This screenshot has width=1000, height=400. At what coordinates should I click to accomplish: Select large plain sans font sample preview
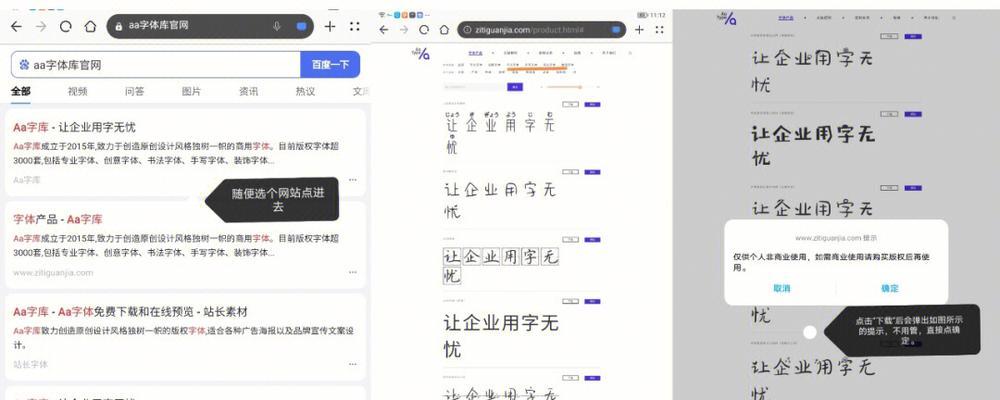click(501, 334)
